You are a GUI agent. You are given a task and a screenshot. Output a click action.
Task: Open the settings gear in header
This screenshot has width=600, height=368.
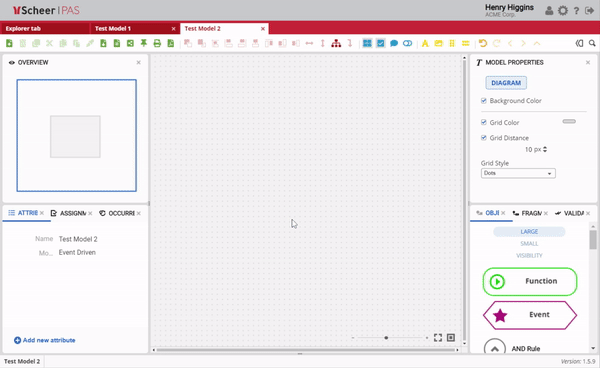(x=562, y=10)
